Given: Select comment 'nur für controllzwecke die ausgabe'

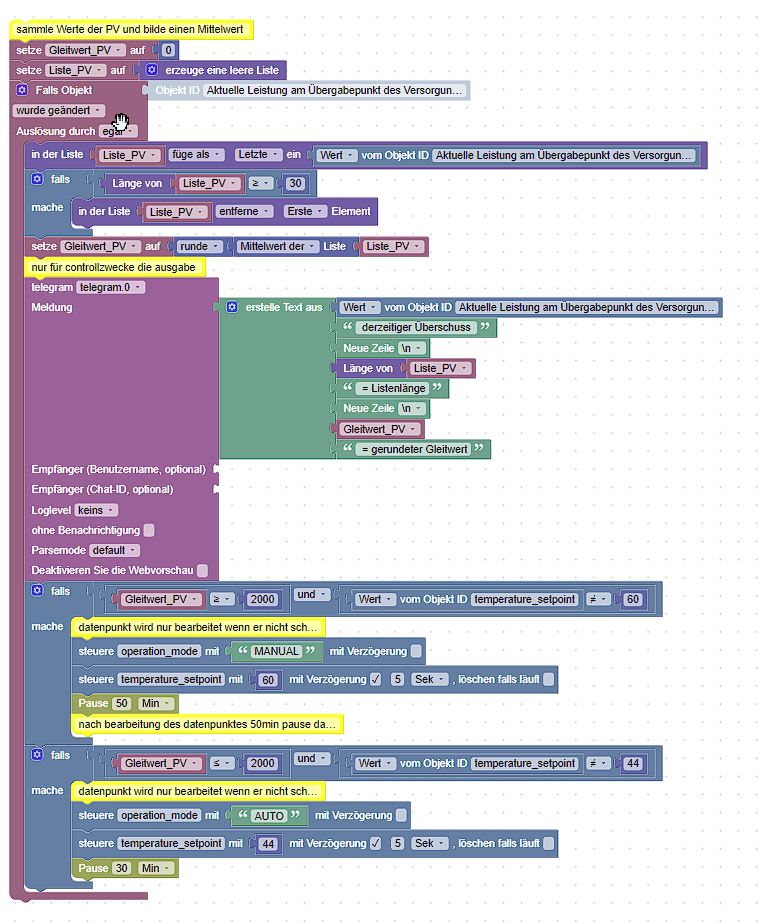Looking at the screenshot, I should 115,268.
